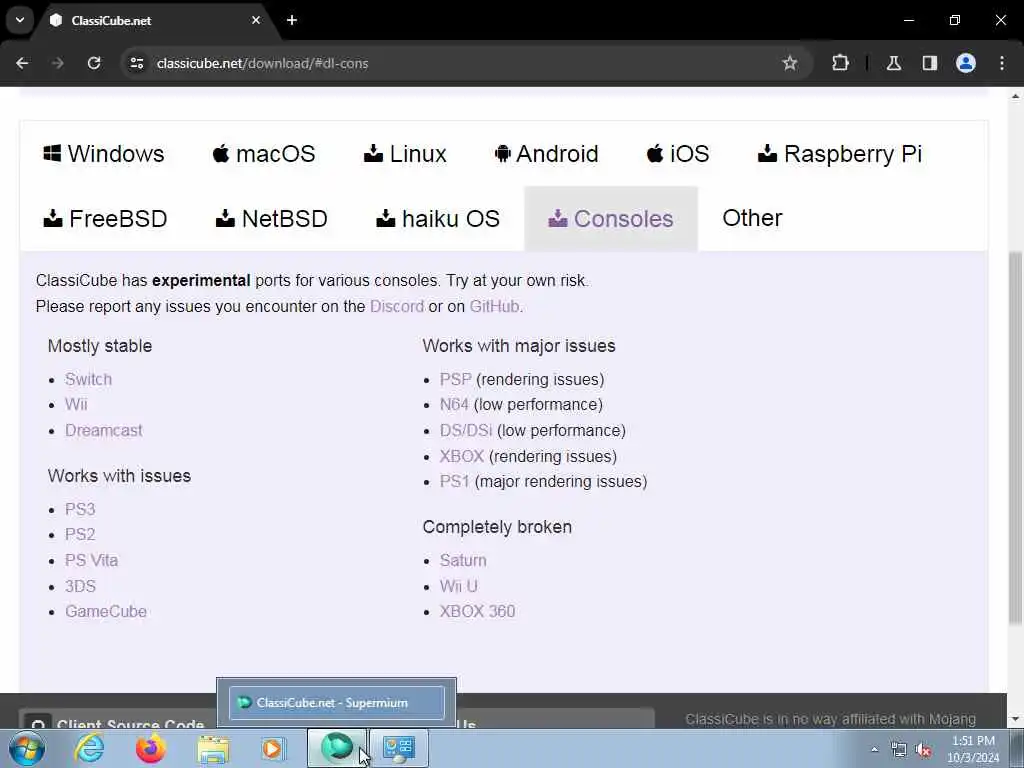Open the Control Panel taskbar icon
Screen dimensions: 1024x768
tap(399, 748)
